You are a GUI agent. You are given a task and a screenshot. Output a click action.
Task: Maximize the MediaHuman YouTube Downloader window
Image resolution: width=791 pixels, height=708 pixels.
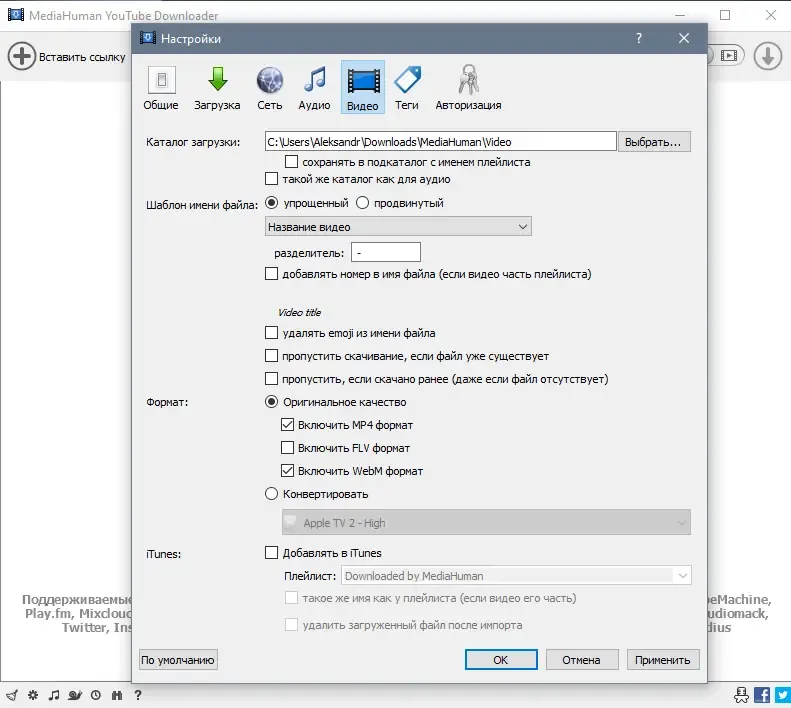(725, 15)
